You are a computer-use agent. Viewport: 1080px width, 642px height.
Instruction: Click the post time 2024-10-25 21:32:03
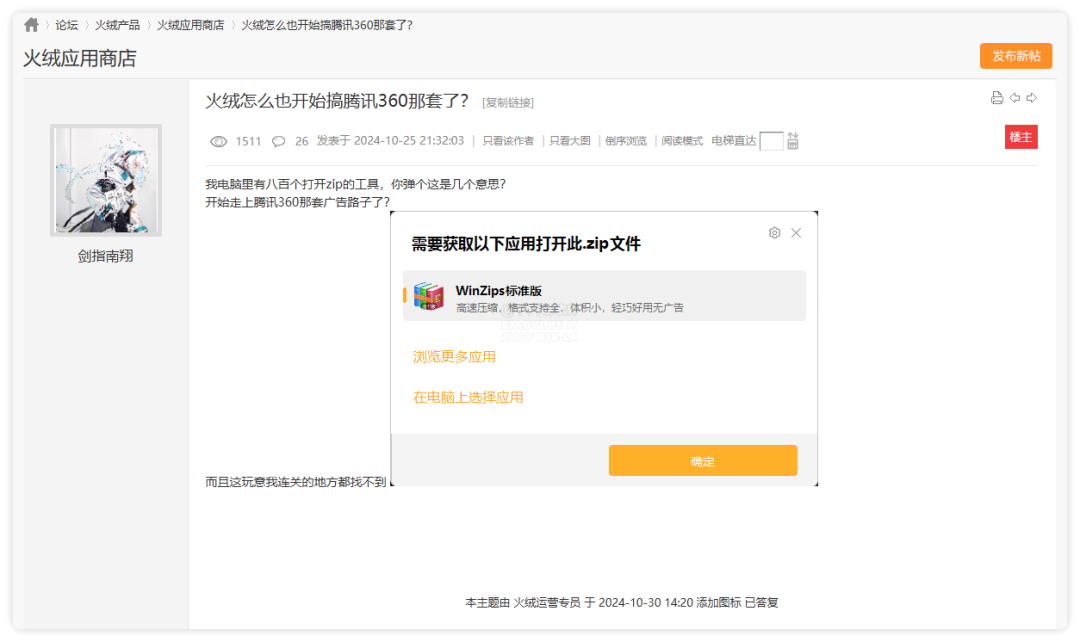tap(409, 141)
